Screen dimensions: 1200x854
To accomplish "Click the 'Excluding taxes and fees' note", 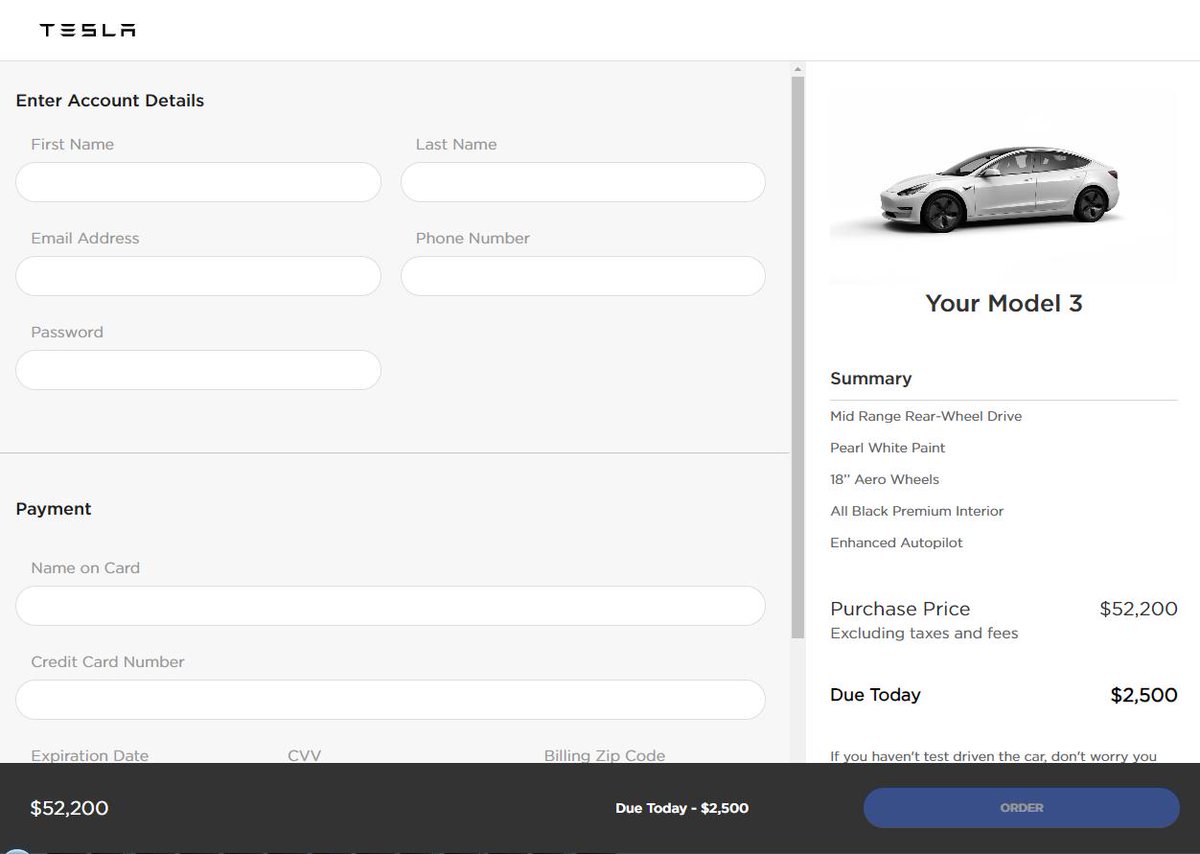I will 924,633.
